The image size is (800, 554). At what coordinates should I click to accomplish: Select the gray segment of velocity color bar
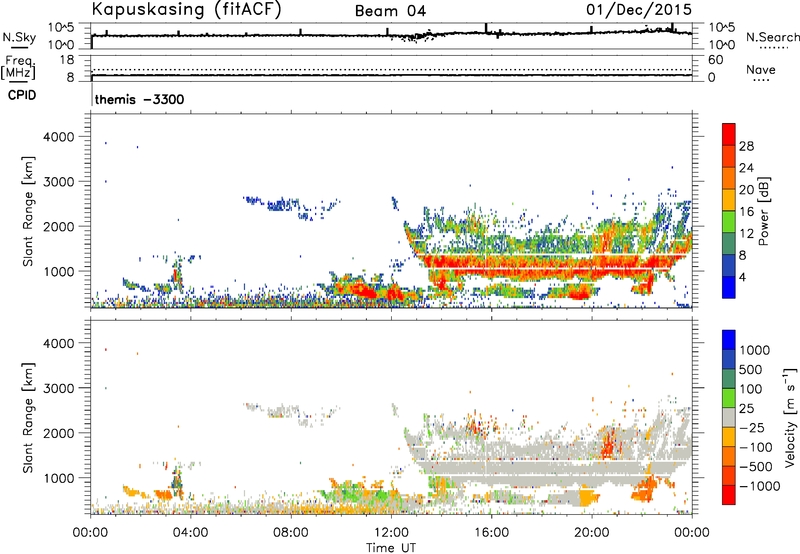click(729, 417)
